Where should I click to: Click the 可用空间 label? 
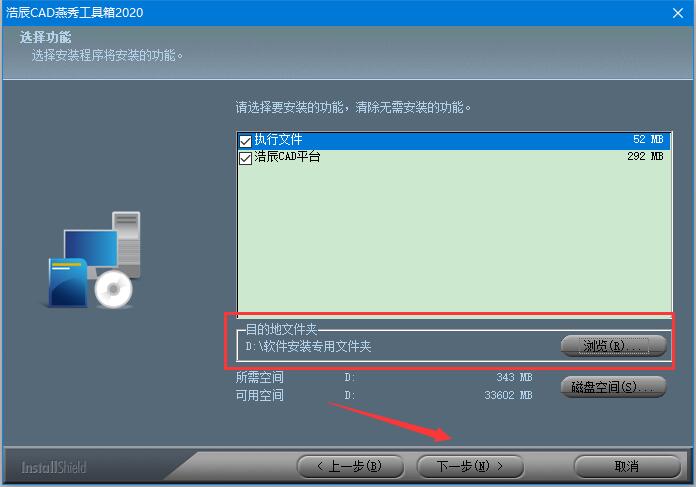pyautogui.click(x=260, y=395)
